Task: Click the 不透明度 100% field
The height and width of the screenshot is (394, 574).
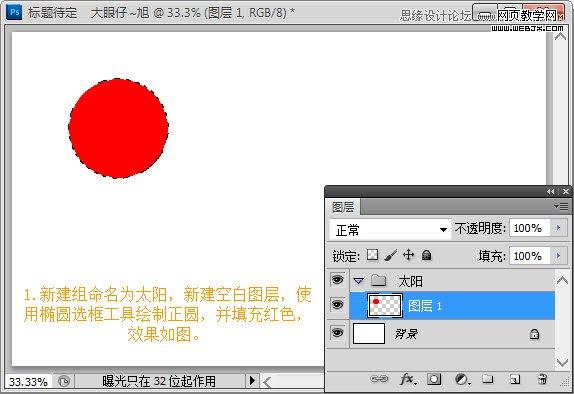Action: click(529, 228)
